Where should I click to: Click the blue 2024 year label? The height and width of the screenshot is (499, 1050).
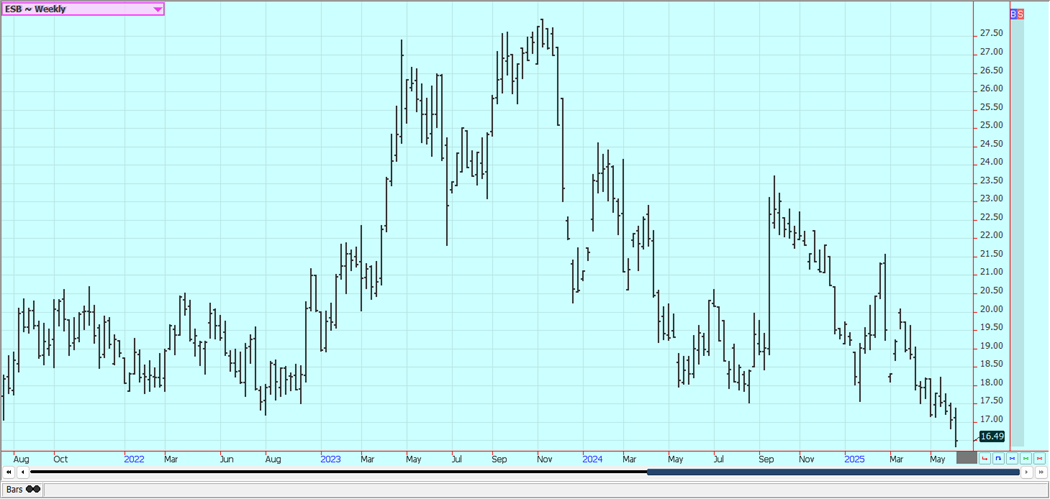[x=592, y=459]
